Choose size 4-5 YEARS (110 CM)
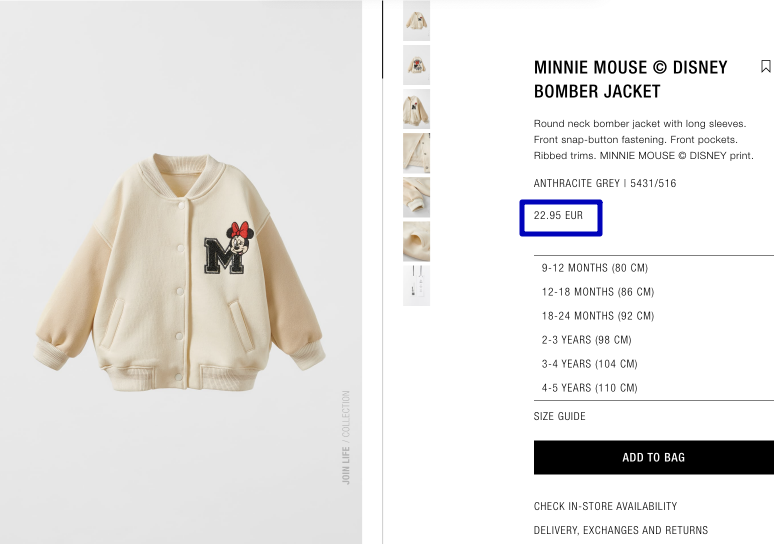Screen dimensions: 782x544 [x=589, y=388]
